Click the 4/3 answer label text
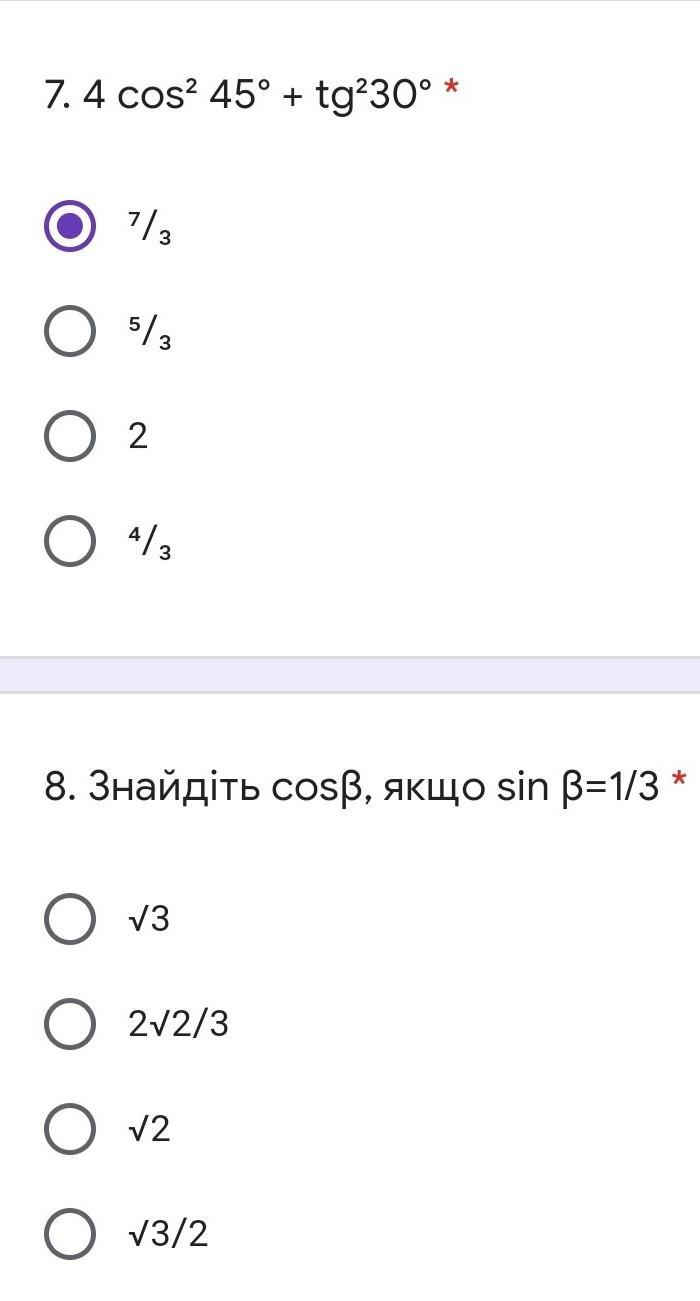700x1301 pixels. point(149,543)
